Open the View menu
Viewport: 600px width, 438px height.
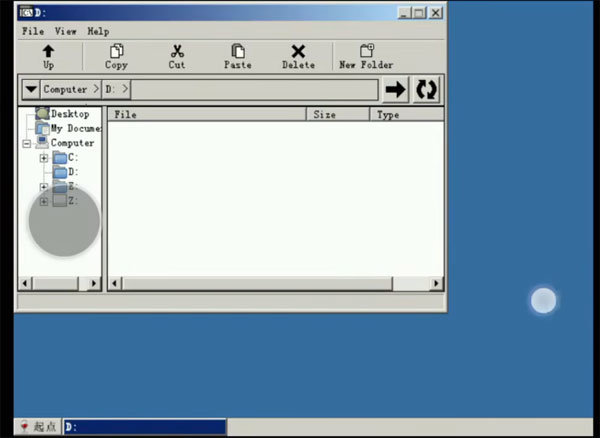tap(65, 31)
